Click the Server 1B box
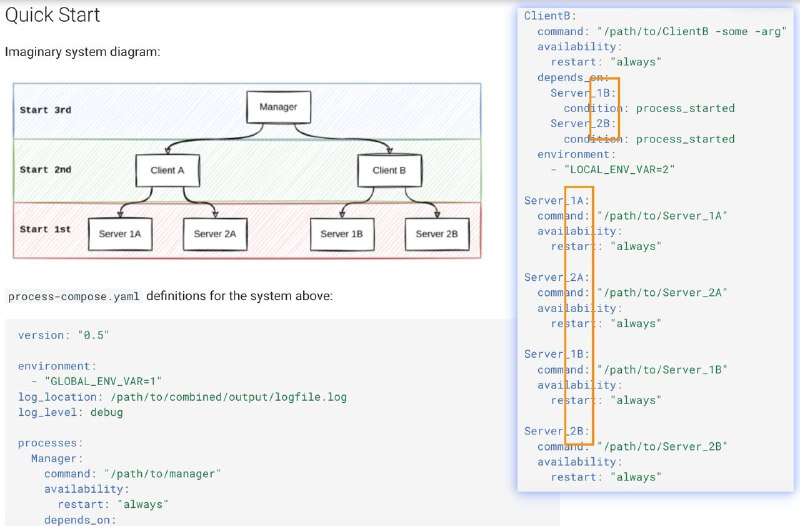 click(x=342, y=234)
